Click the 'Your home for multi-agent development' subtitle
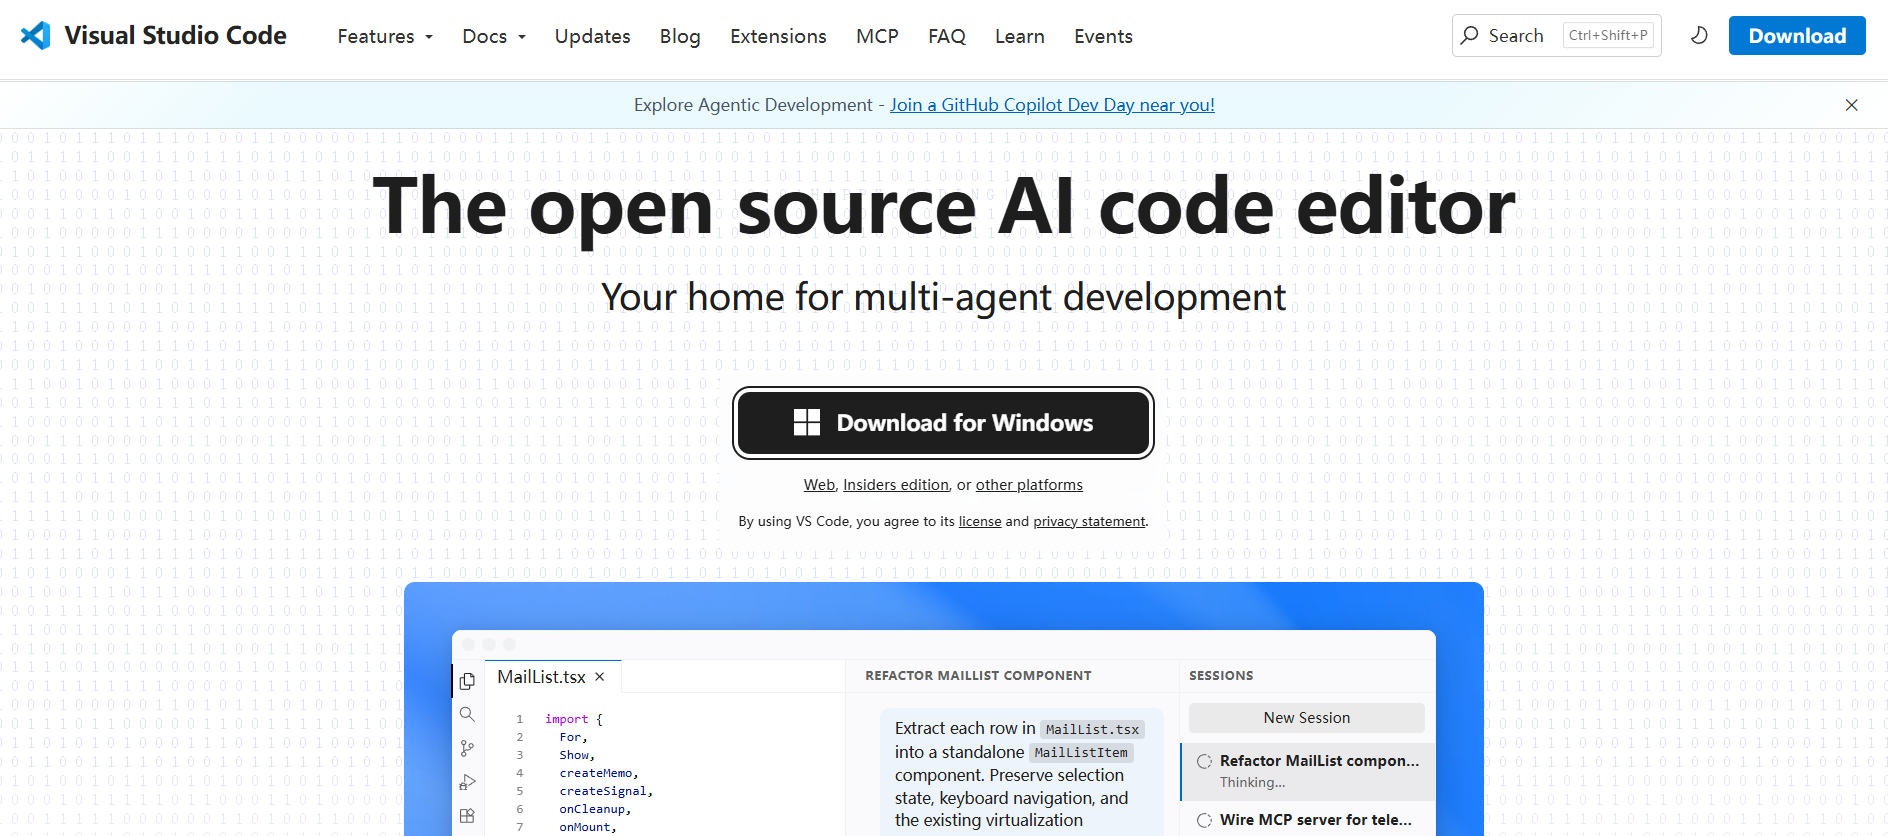Viewport: 1888px width, 836px height. pyautogui.click(x=944, y=298)
